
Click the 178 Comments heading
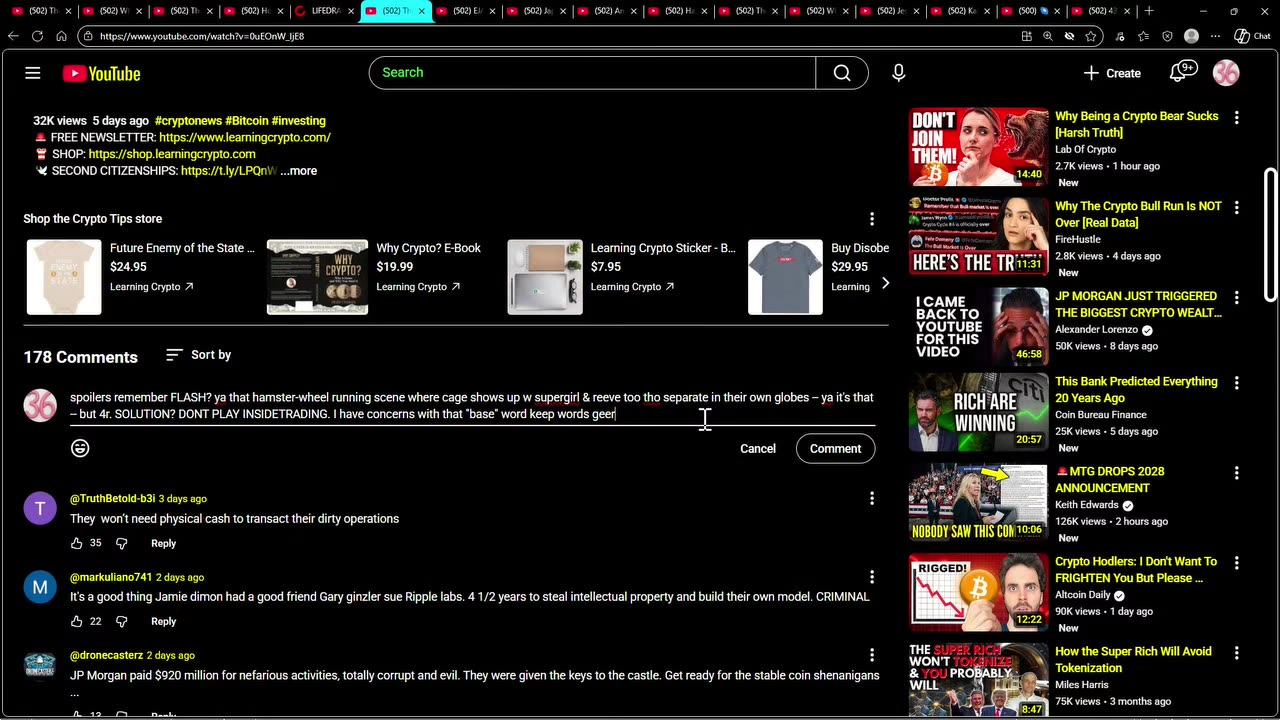click(81, 357)
